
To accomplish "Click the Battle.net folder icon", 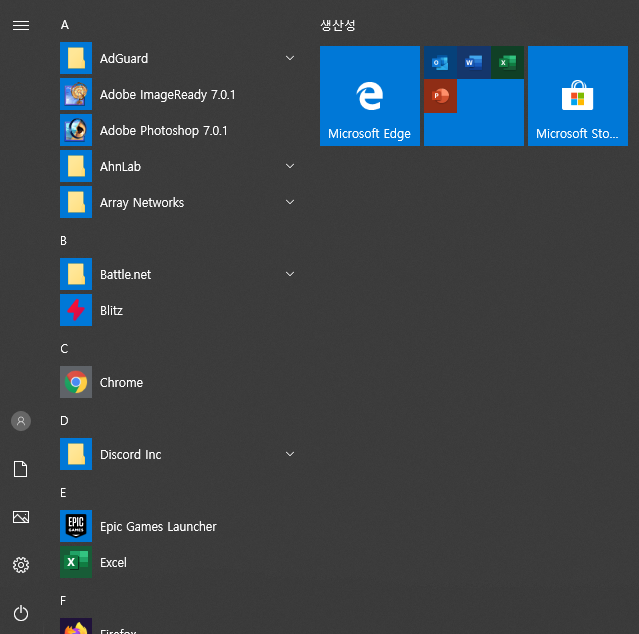I will tap(76, 274).
